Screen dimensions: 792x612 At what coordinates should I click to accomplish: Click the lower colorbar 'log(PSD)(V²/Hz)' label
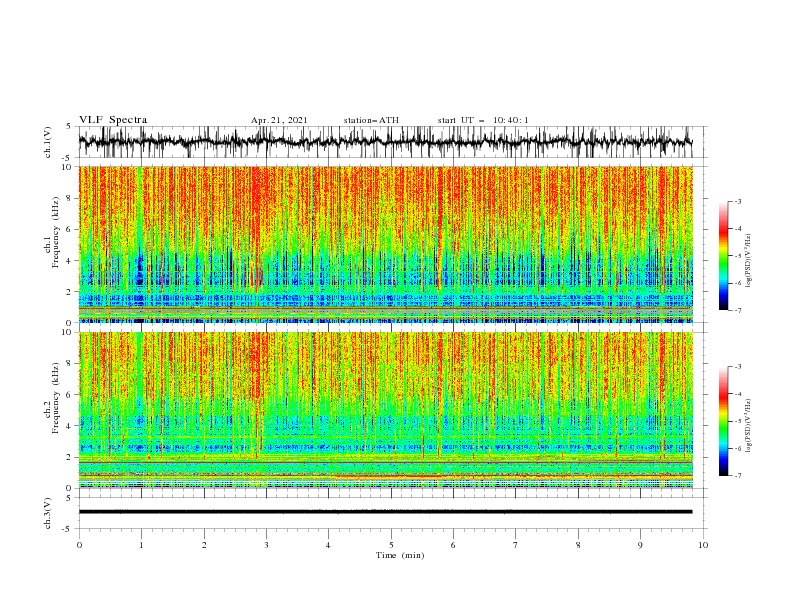(x=748, y=426)
